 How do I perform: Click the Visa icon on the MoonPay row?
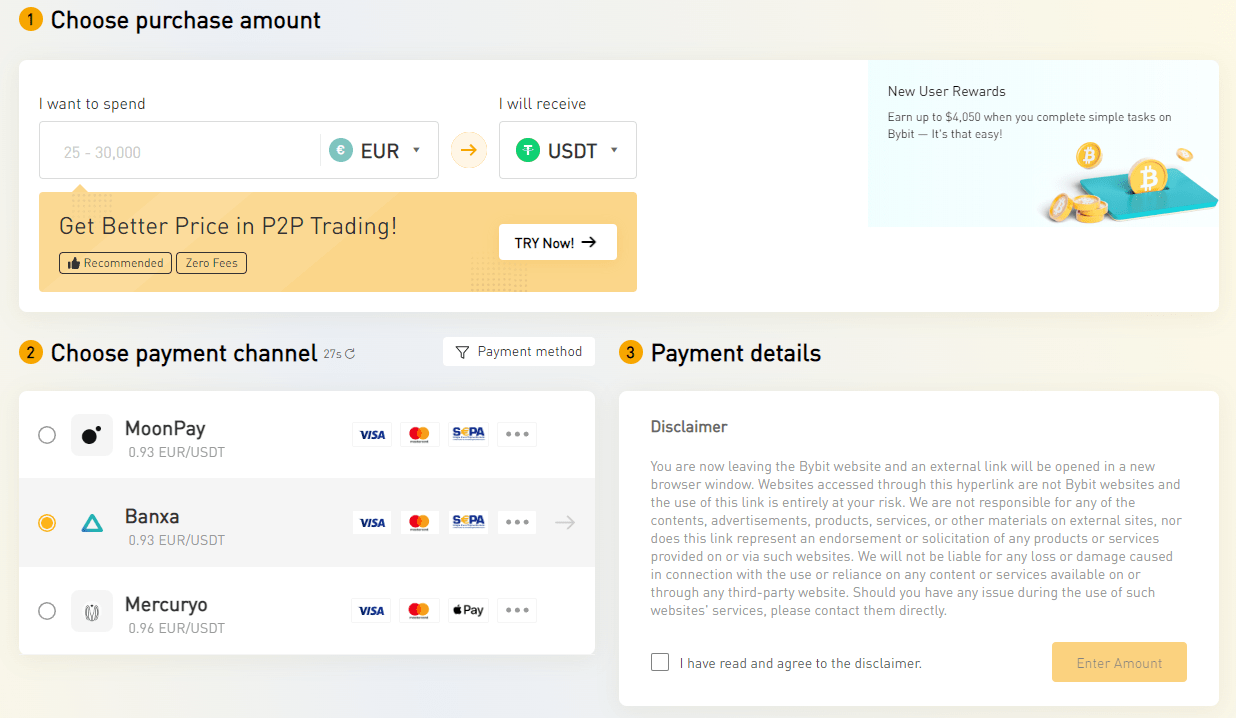coord(372,433)
